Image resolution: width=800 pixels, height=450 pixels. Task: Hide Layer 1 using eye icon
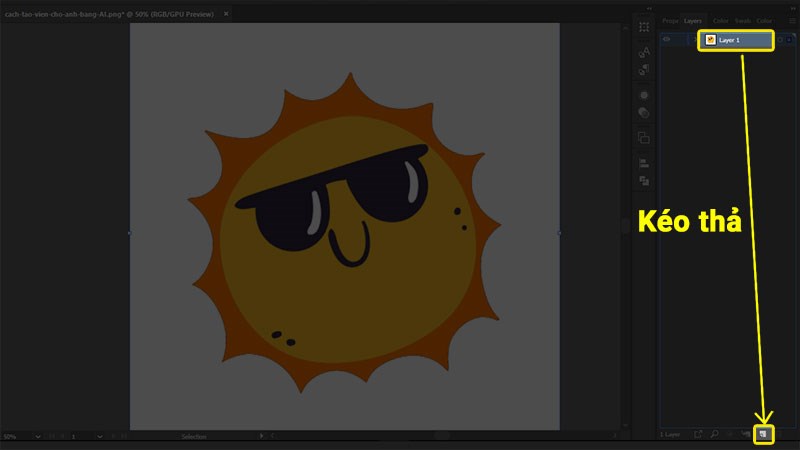coord(666,40)
